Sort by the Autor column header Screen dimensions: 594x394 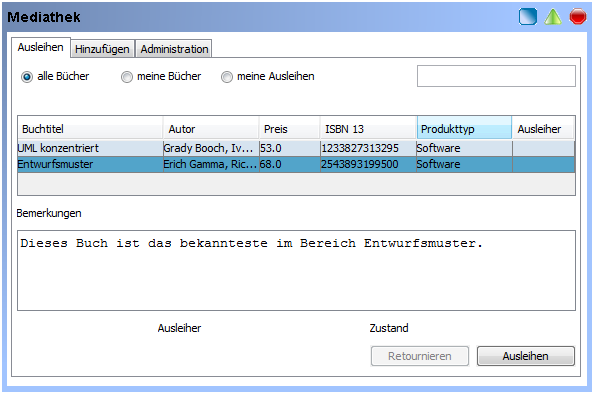click(x=211, y=129)
